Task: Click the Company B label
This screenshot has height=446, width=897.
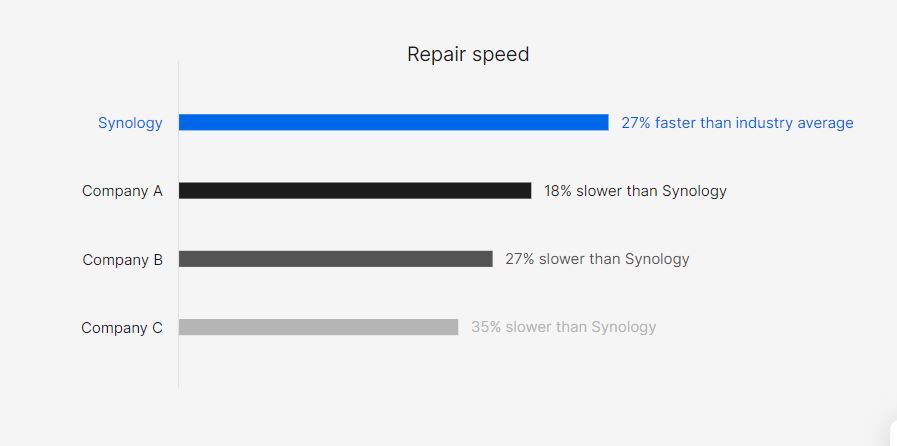Action: [122, 260]
